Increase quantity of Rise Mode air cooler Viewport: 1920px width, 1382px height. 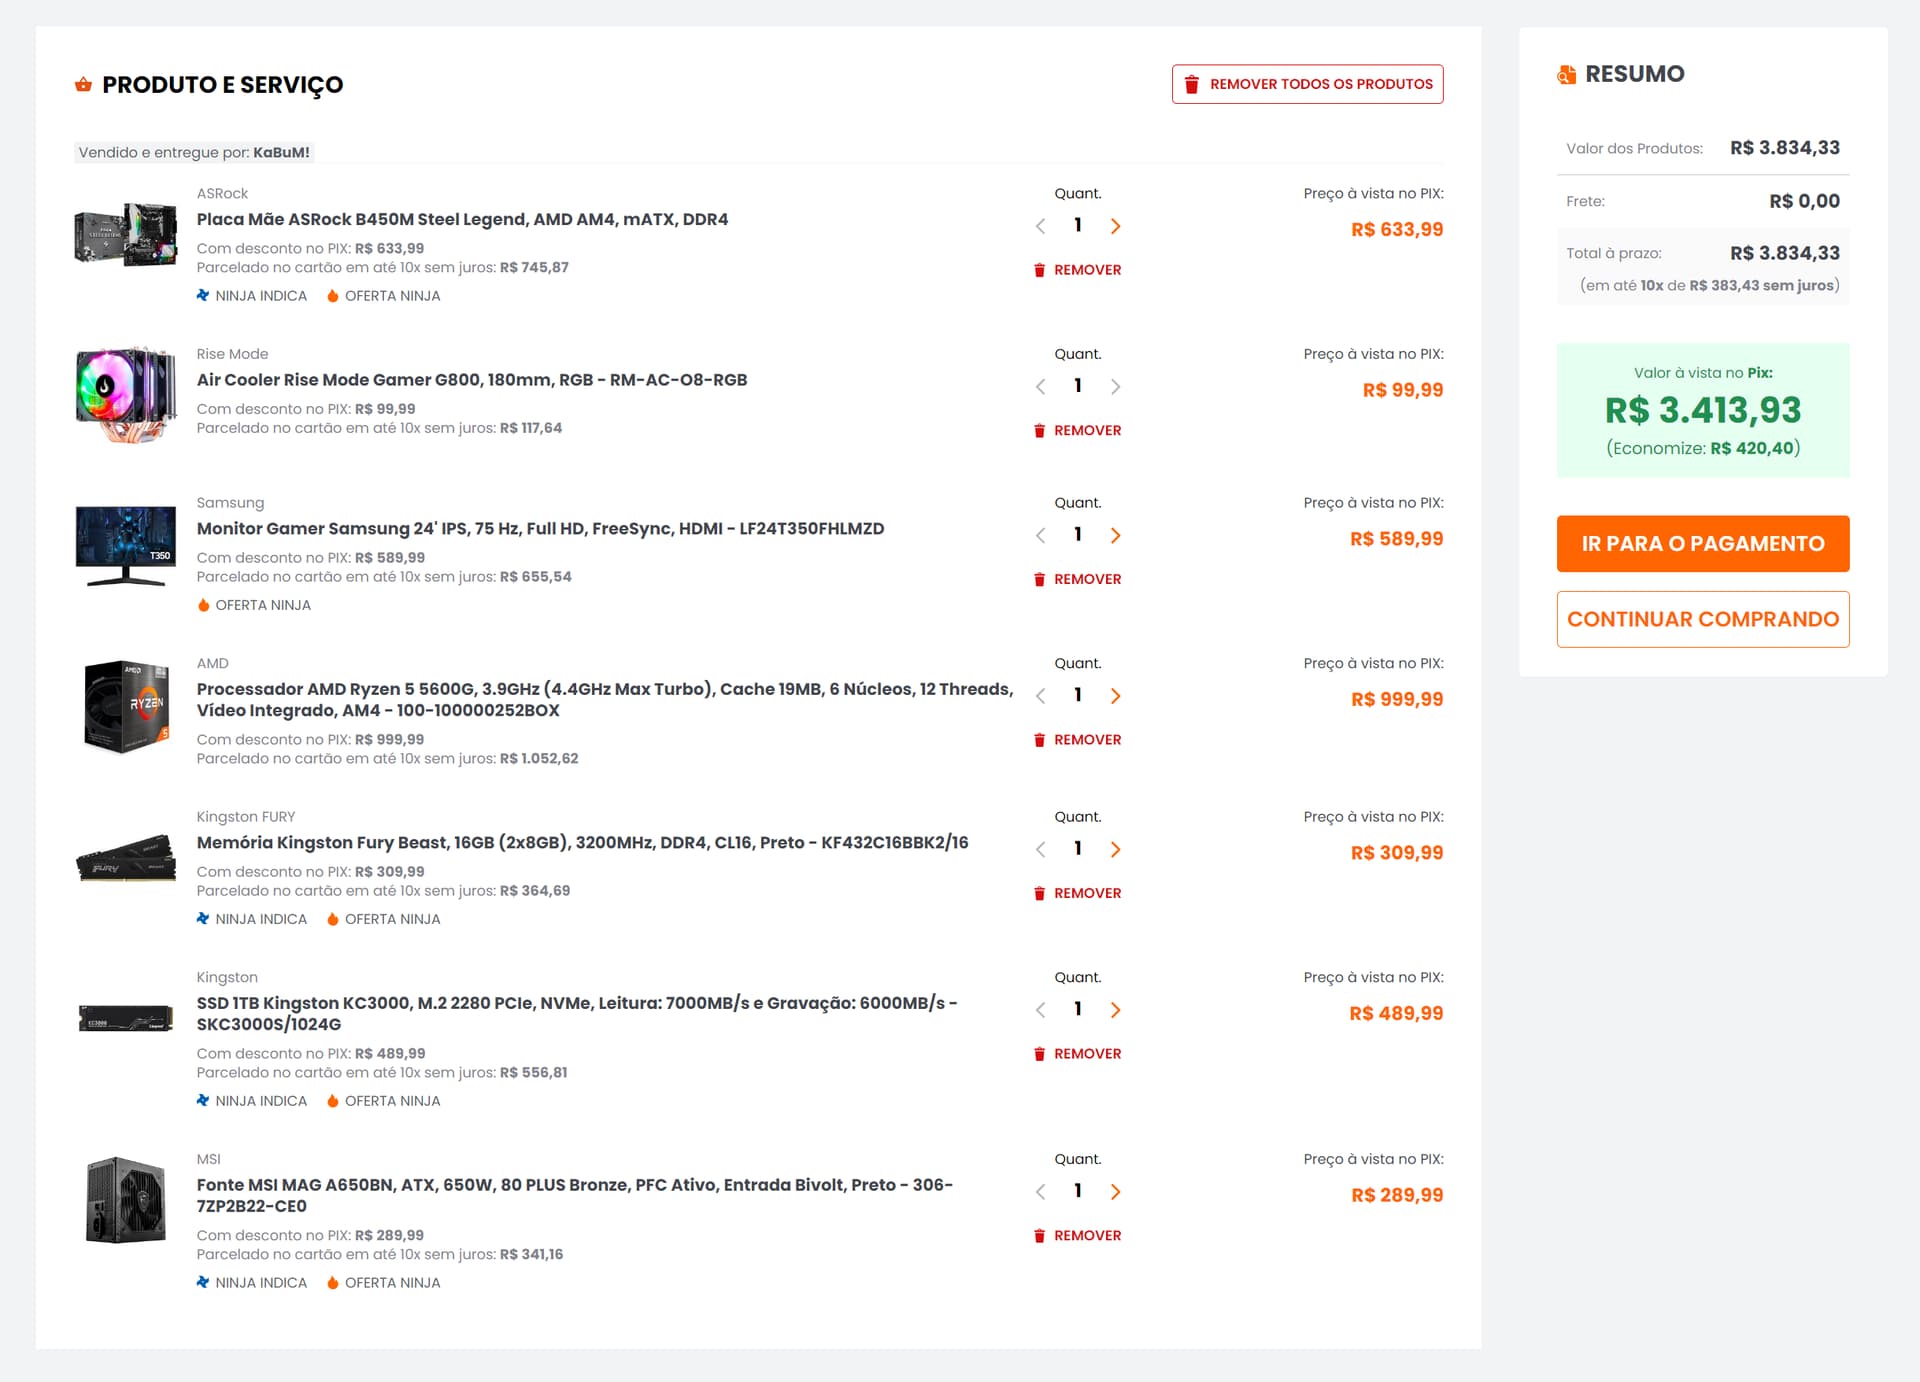click(x=1115, y=387)
